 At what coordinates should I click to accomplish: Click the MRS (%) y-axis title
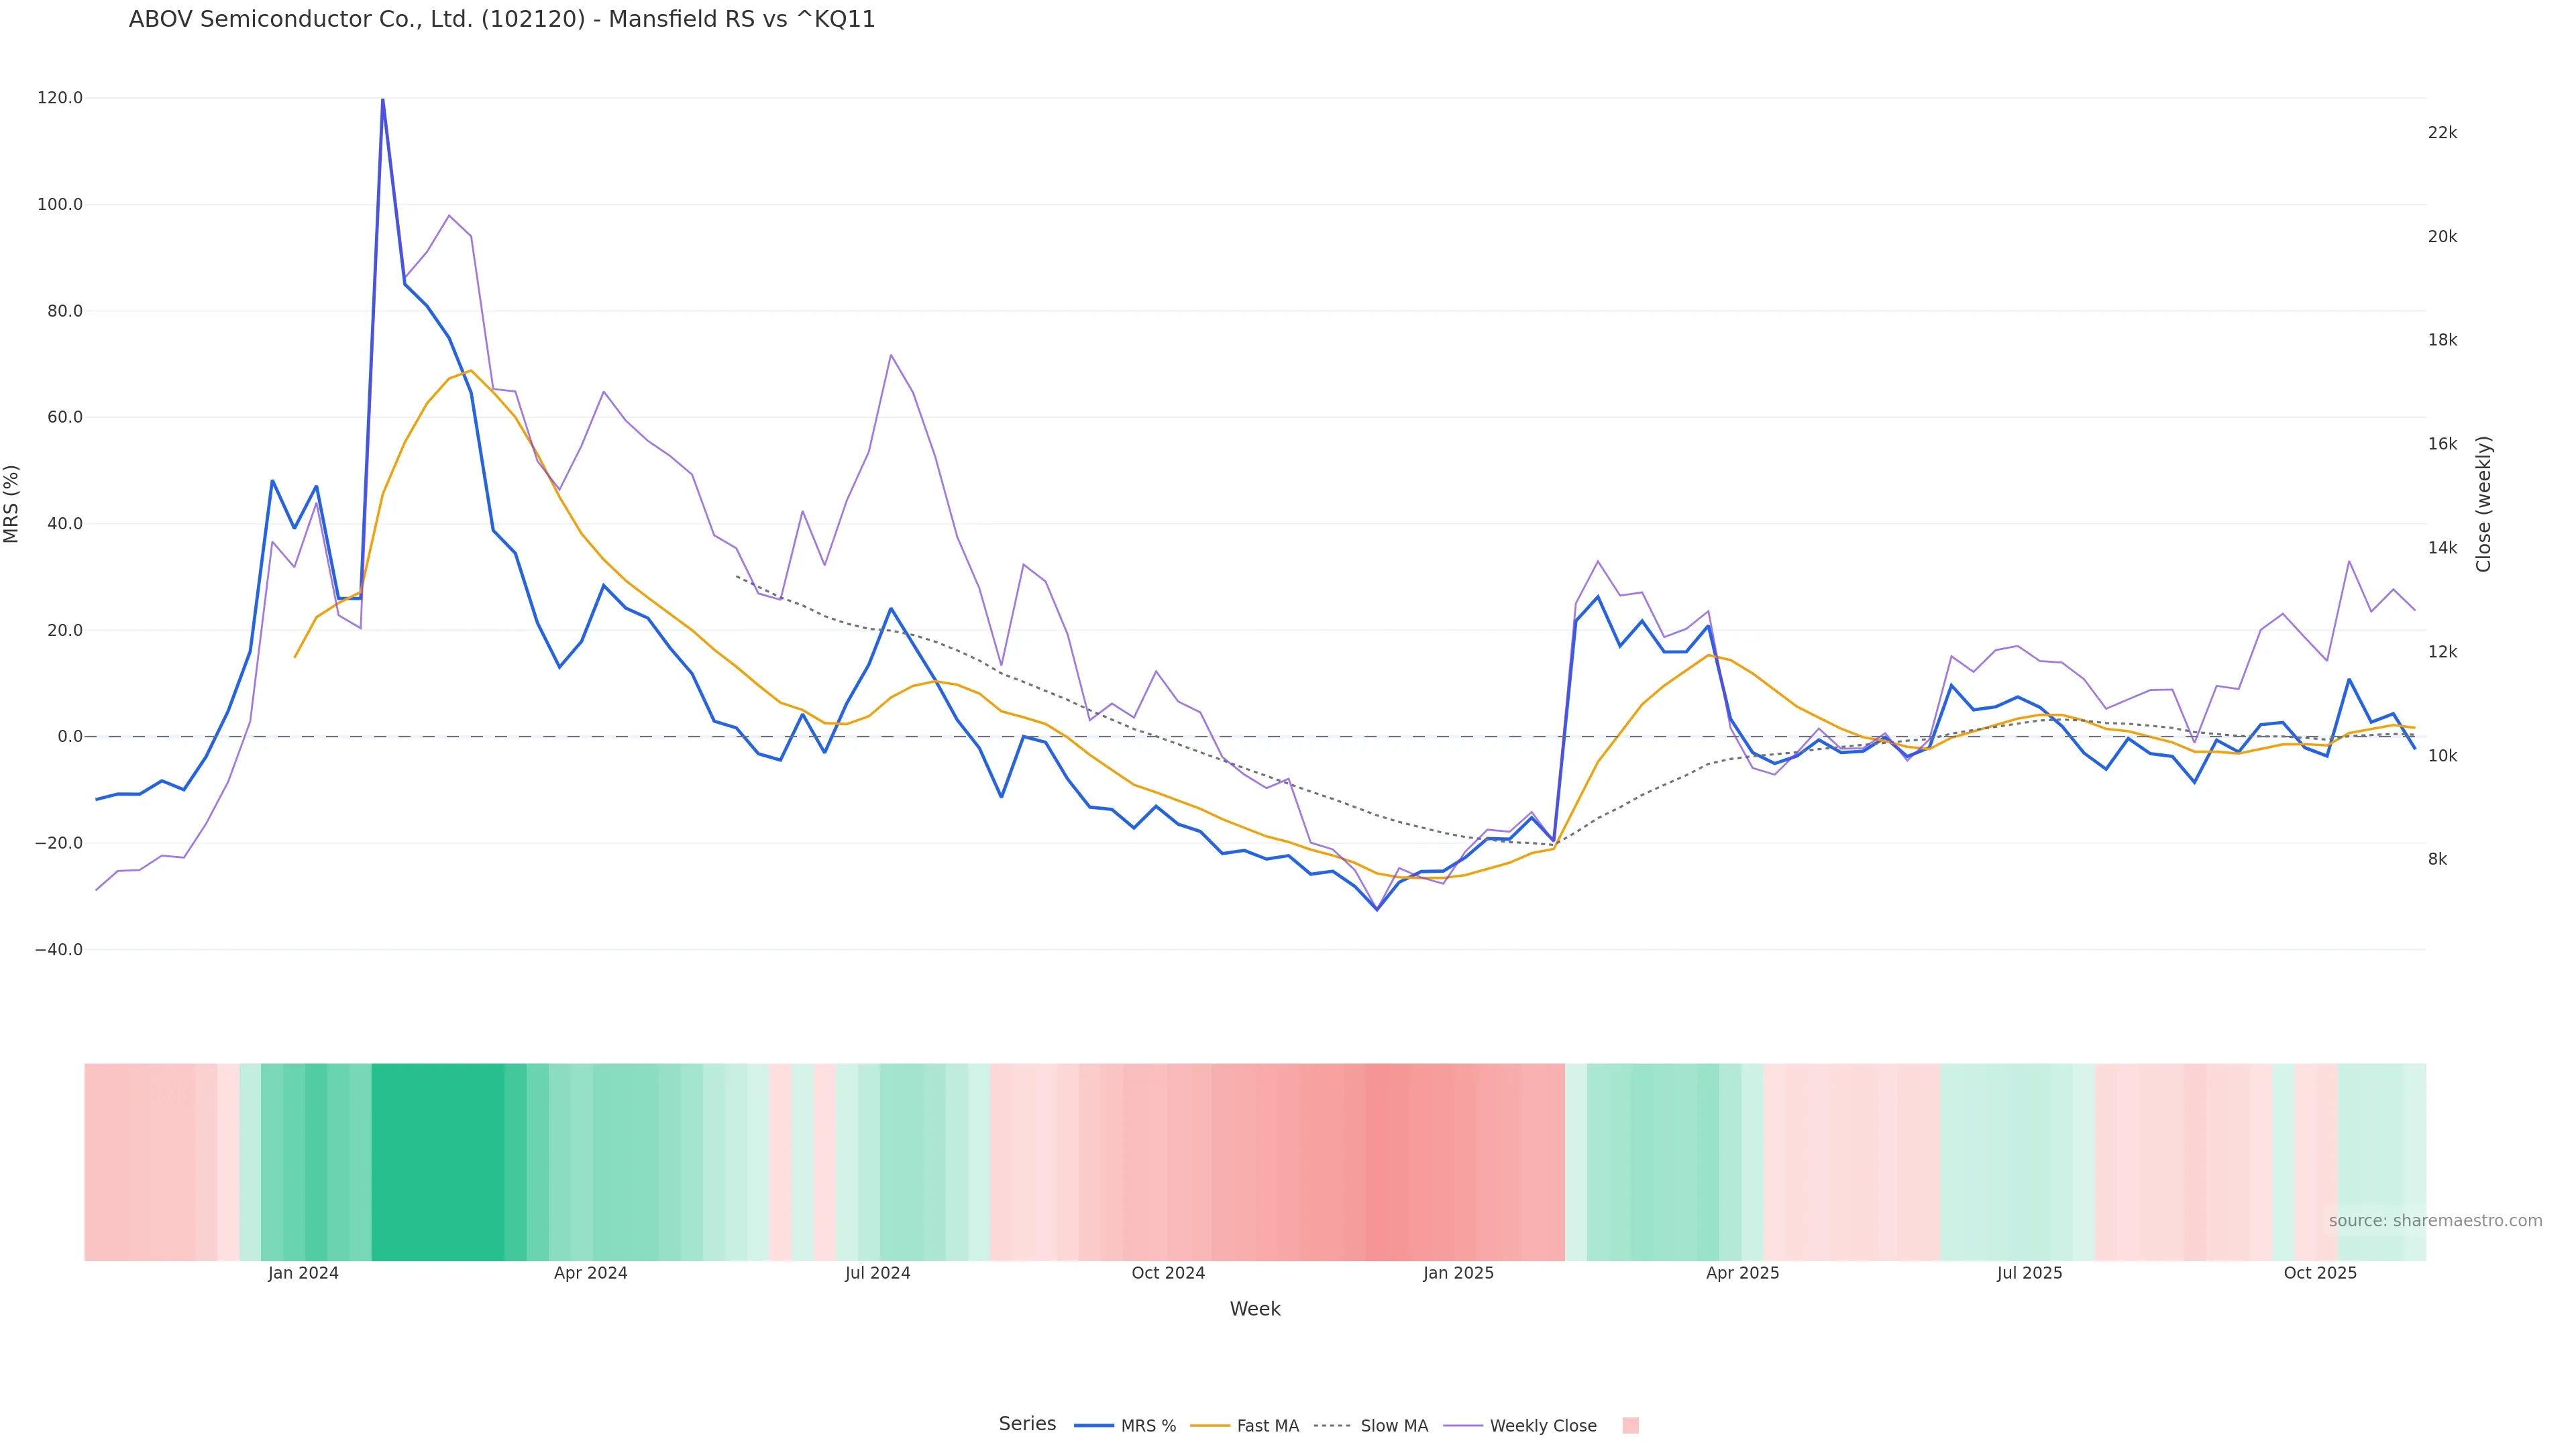pos(12,504)
